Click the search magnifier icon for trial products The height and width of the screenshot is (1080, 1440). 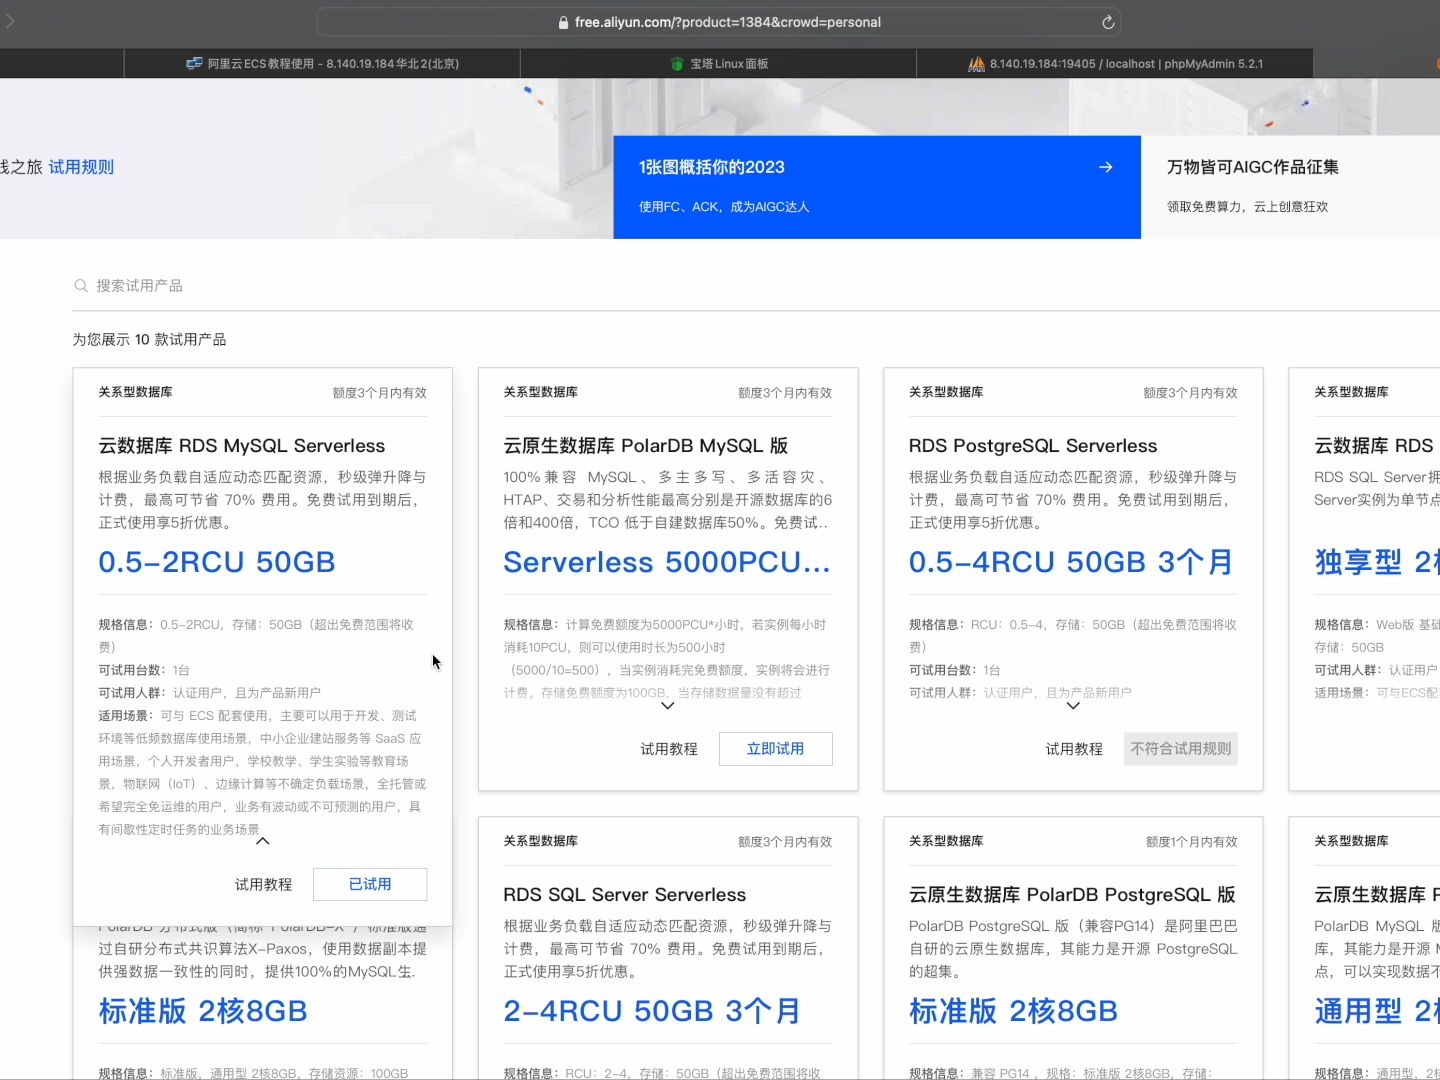[x=80, y=286]
